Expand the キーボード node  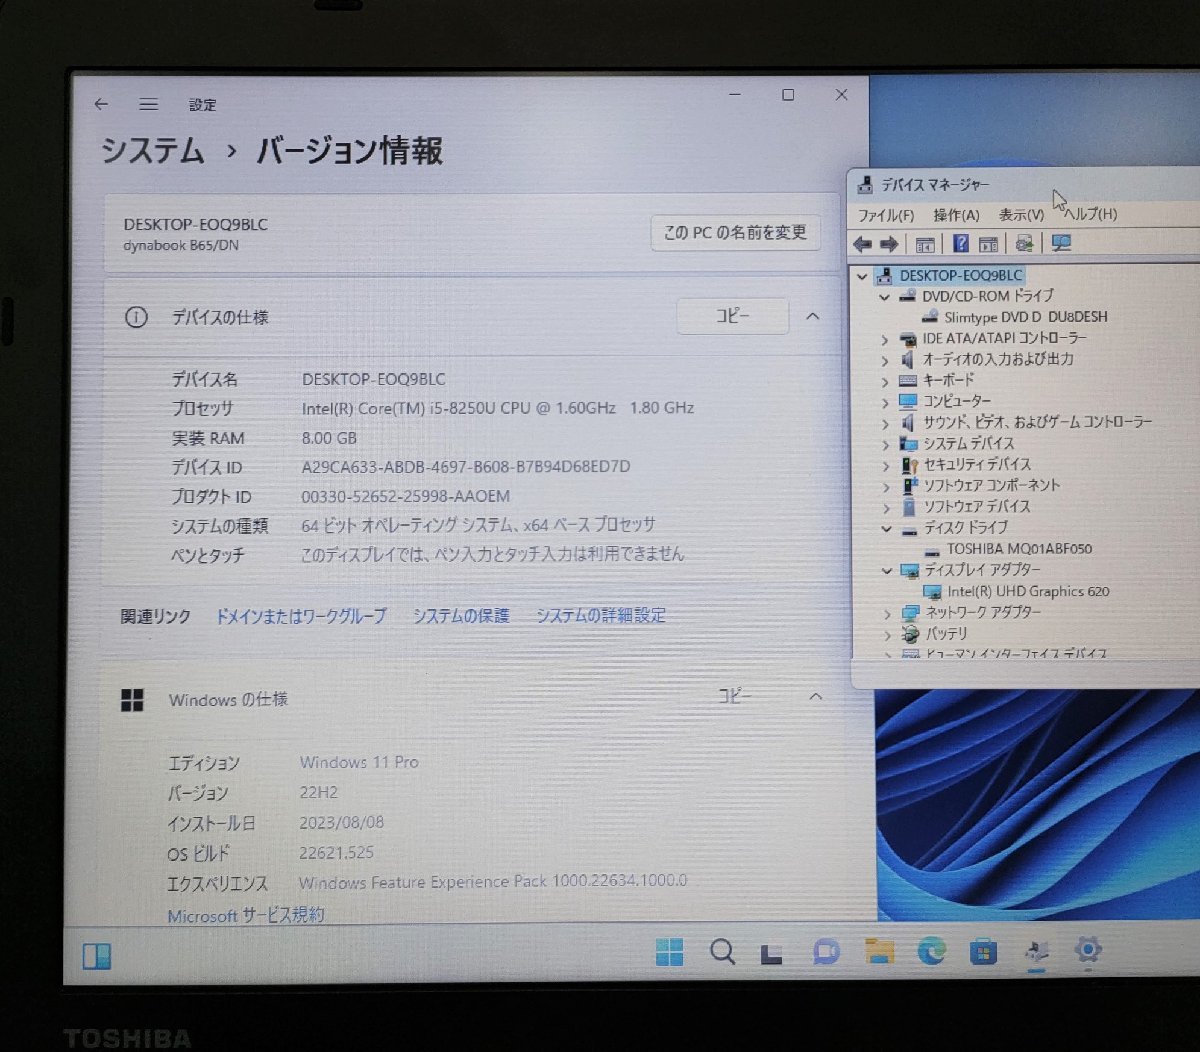tap(885, 381)
